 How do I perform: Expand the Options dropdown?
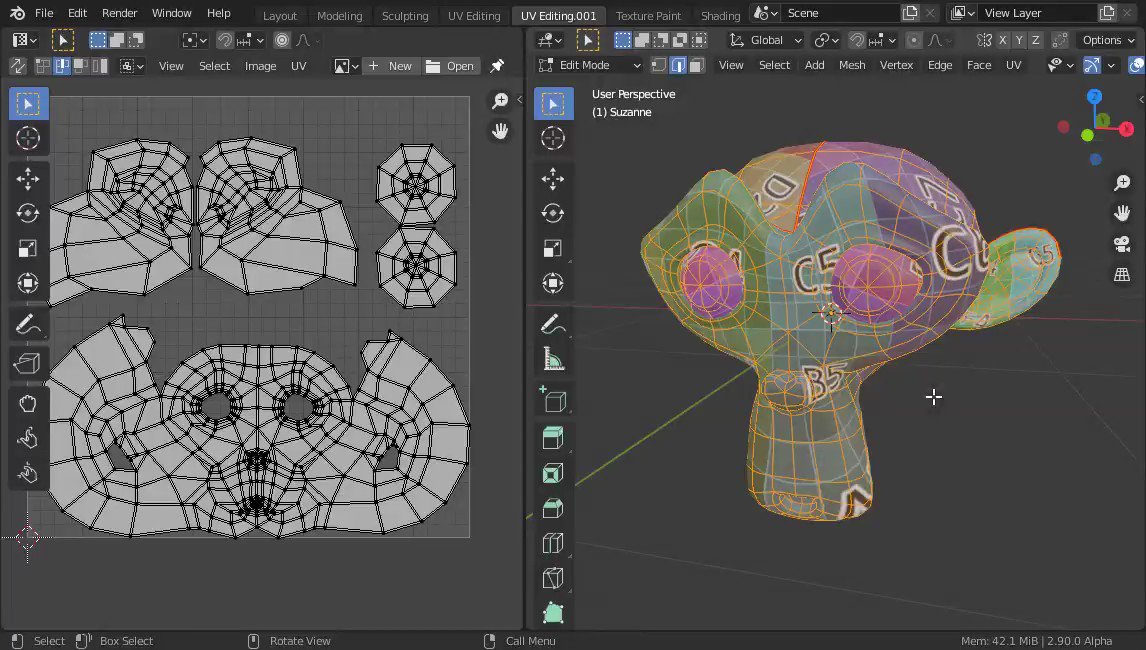click(1107, 40)
